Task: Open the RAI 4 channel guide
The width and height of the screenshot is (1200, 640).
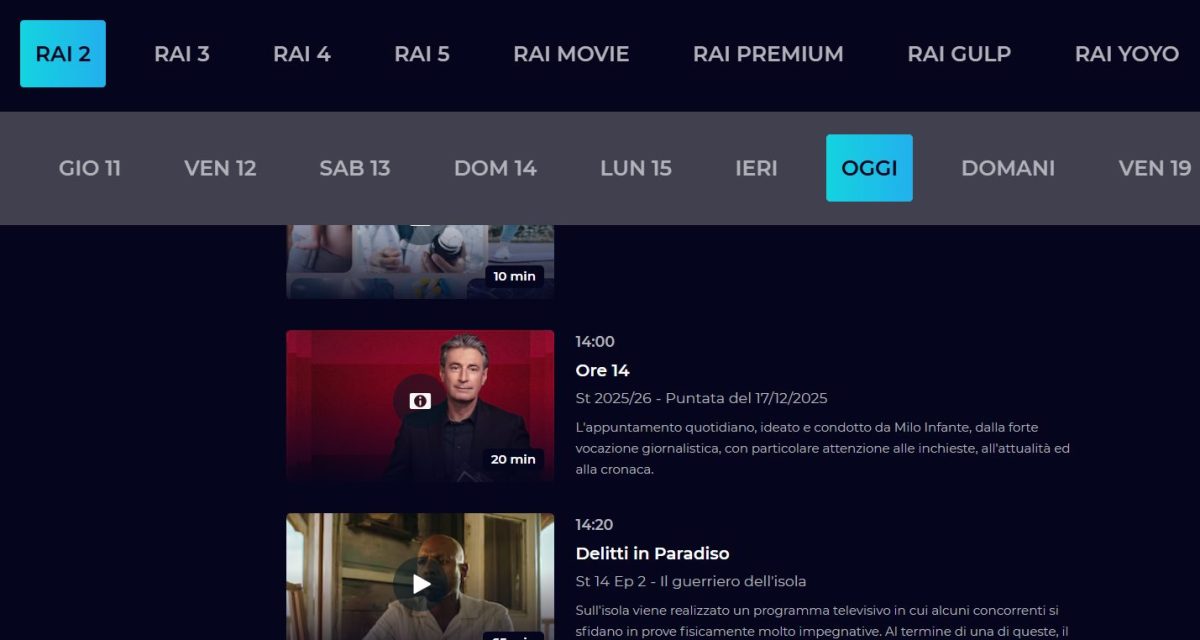Action: click(x=302, y=54)
